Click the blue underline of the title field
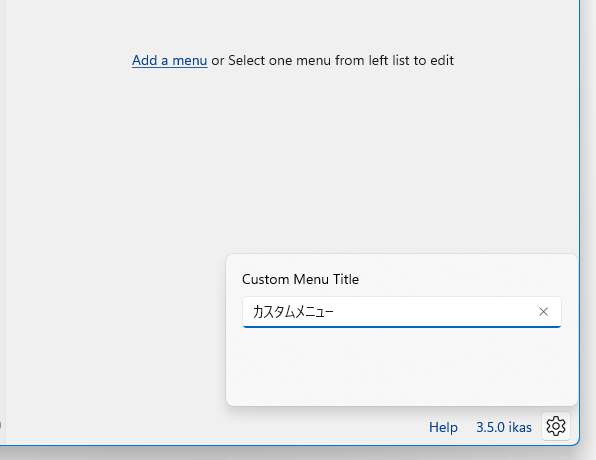The image size is (596, 460). pyautogui.click(x=401, y=327)
